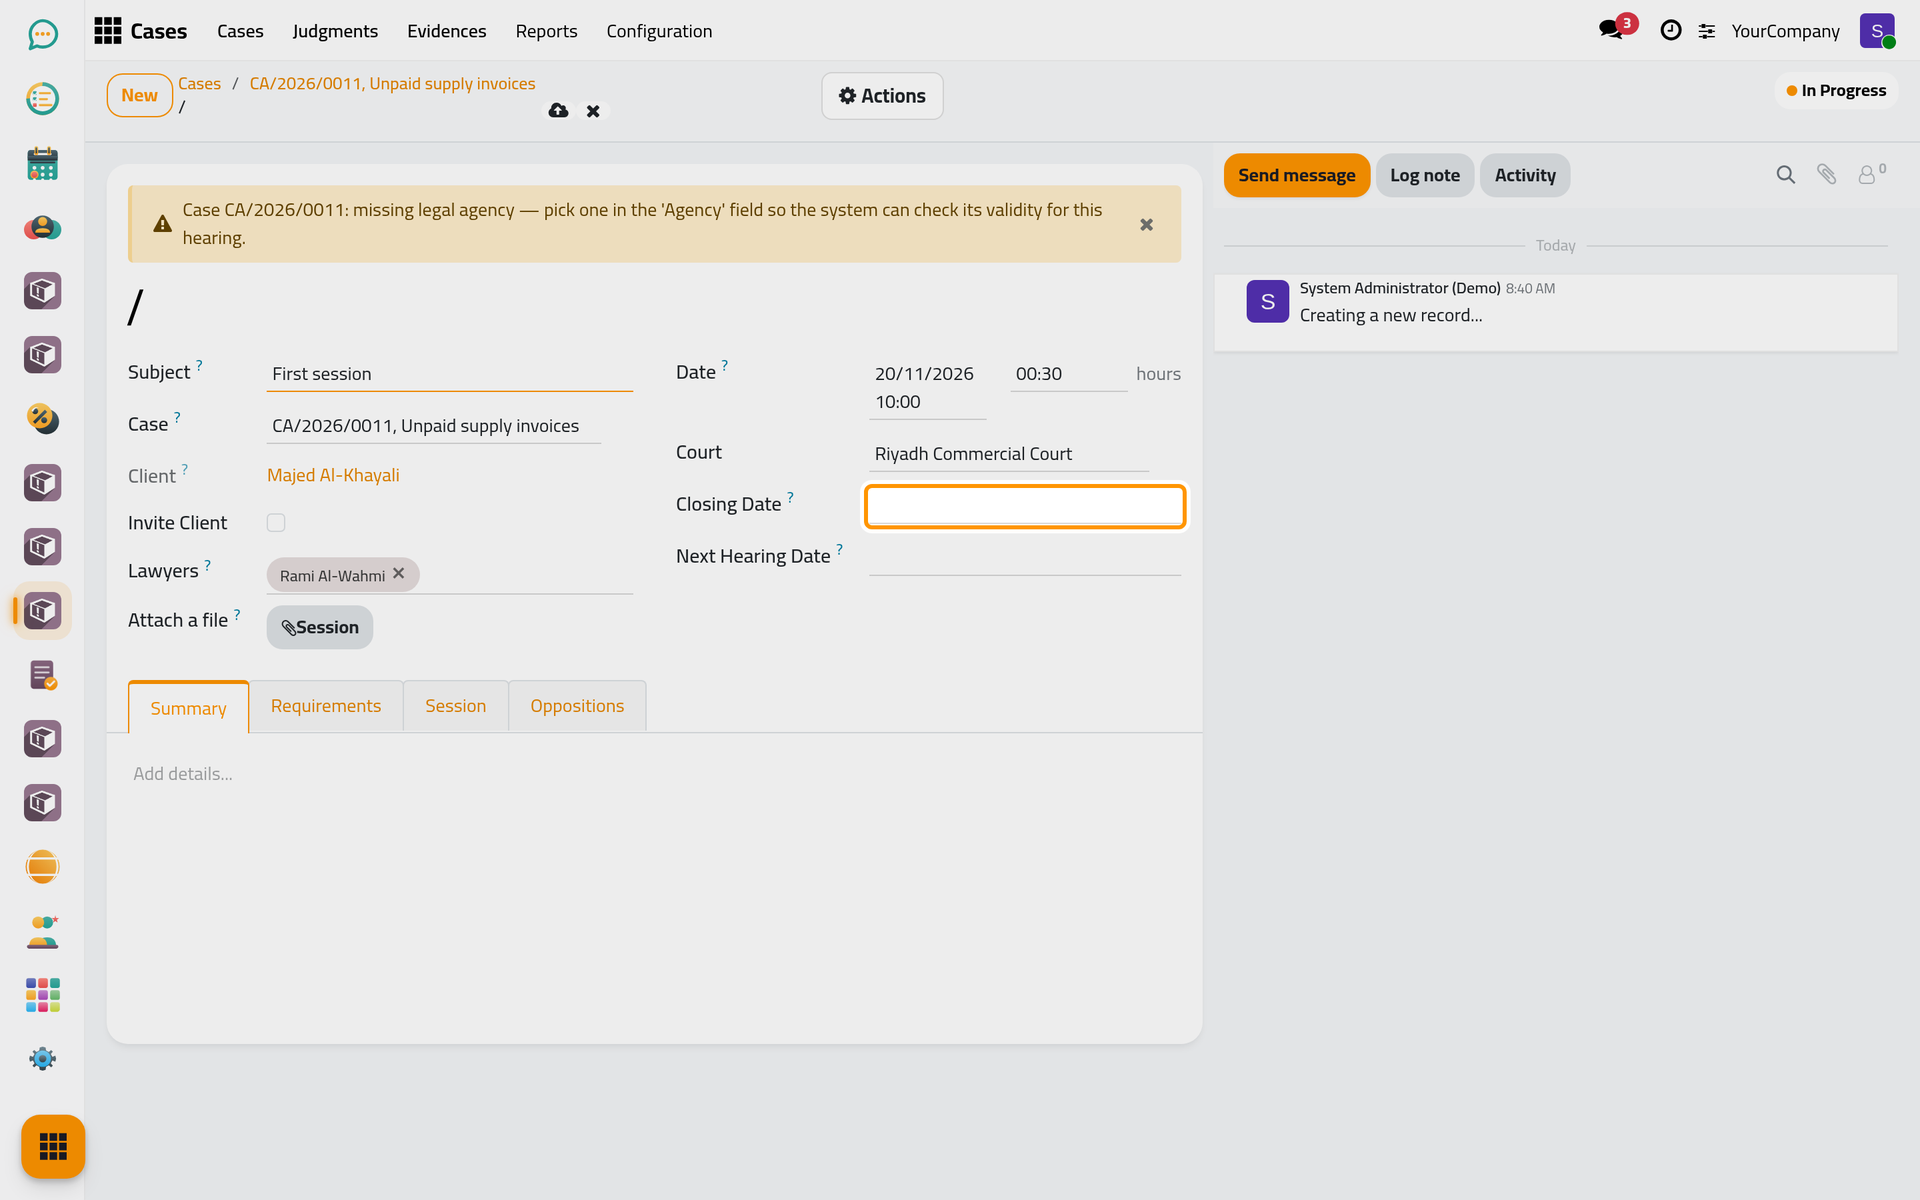This screenshot has height=1200, width=1920.
Task: Go to Cases breadcrumb link
Action: click(199, 84)
